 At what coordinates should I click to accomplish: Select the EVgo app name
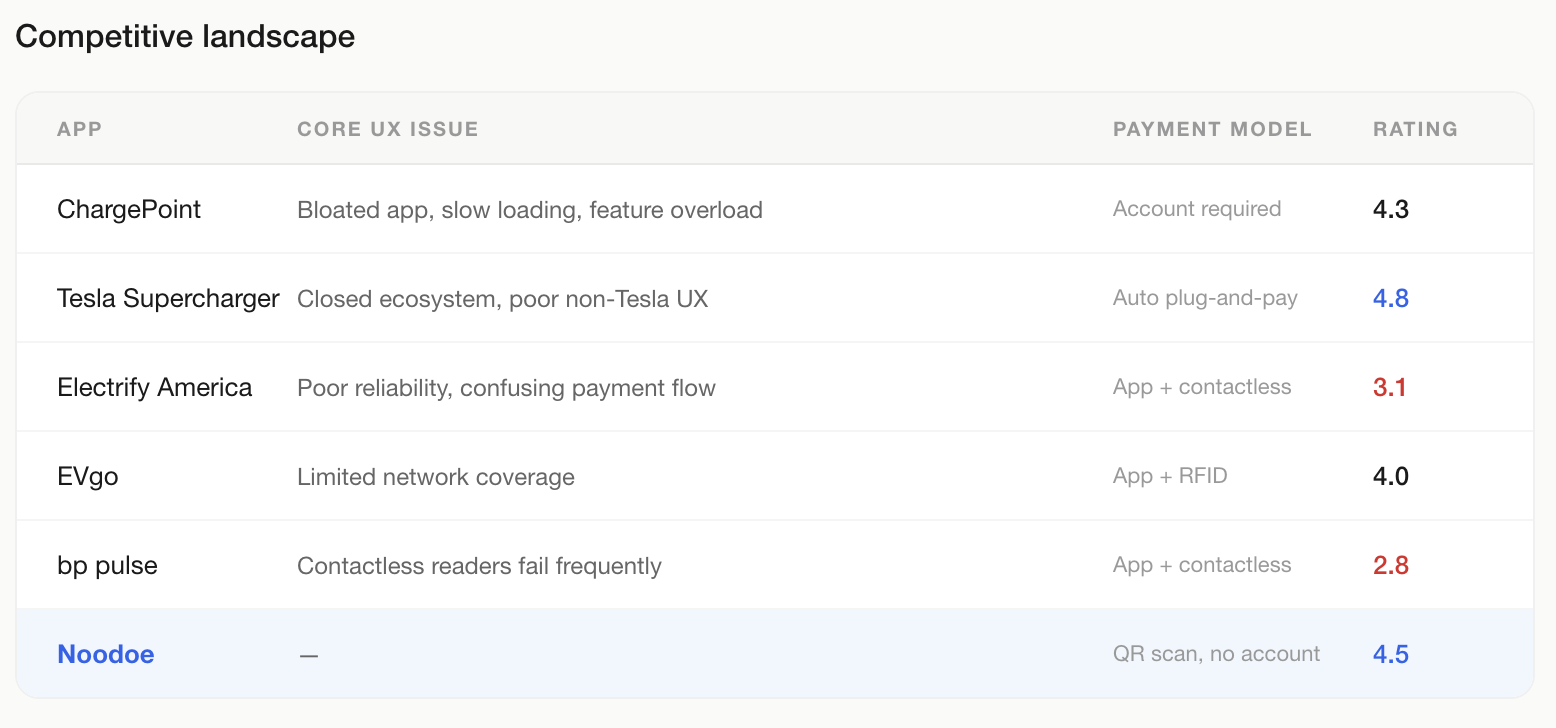88,476
